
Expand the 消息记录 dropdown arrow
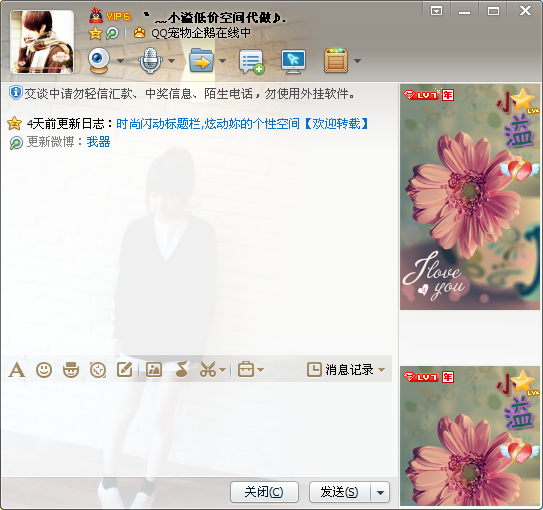(382, 370)
